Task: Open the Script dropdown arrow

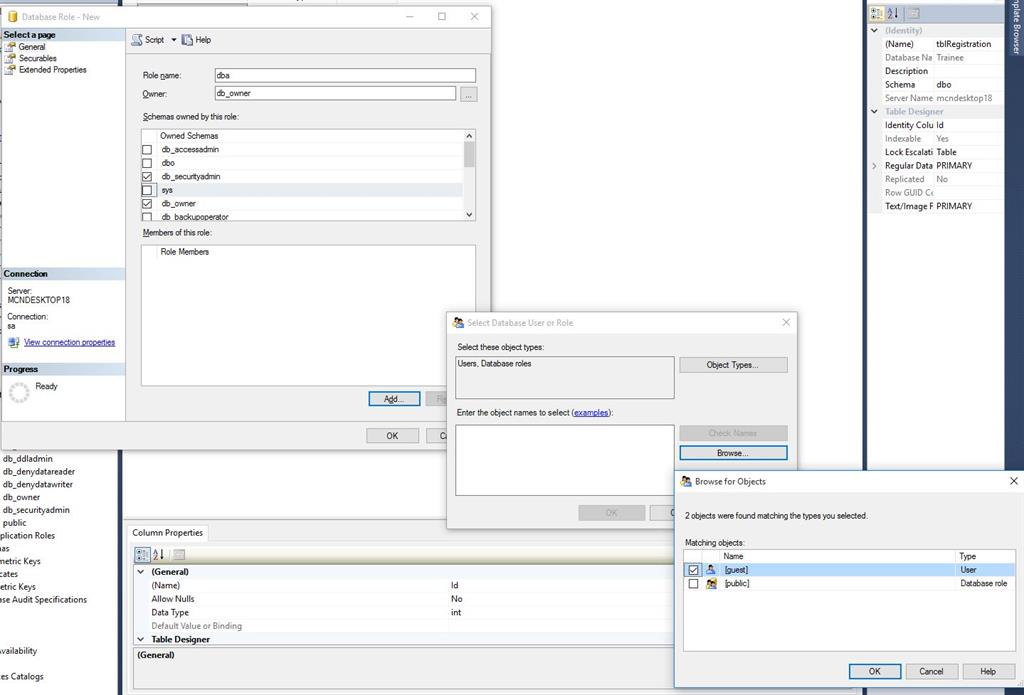Action: tap(174, 40)
